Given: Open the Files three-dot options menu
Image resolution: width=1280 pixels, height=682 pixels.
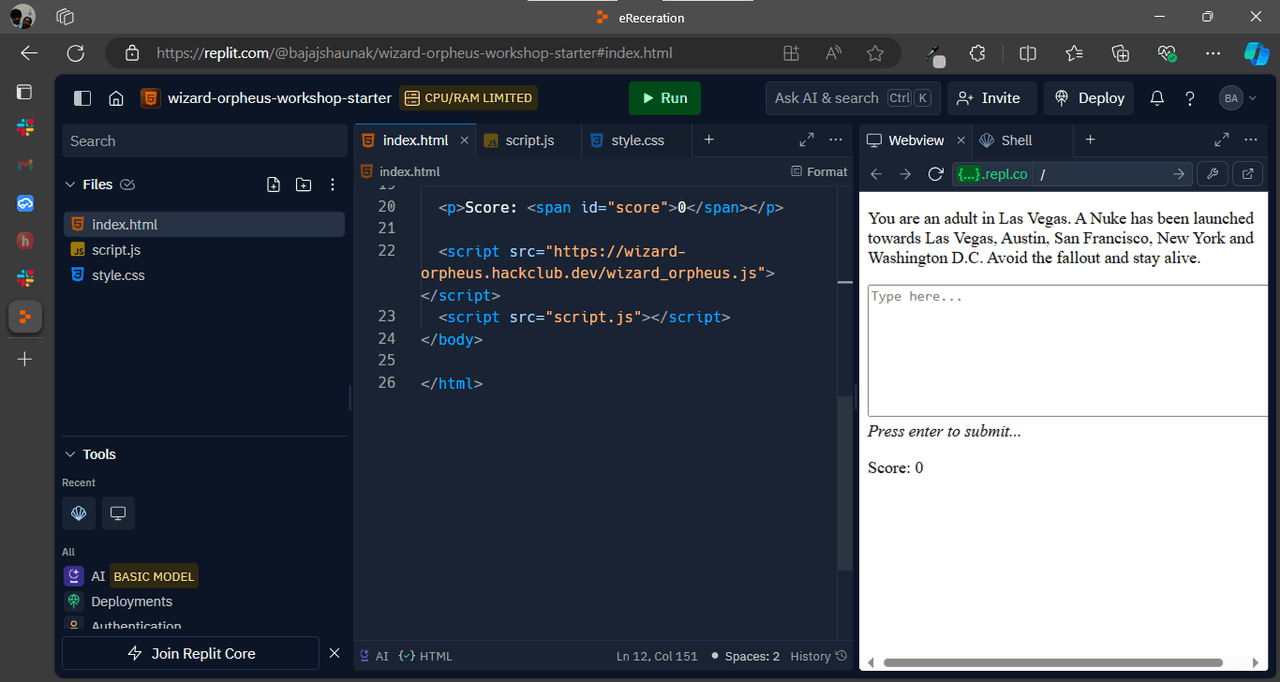Looking at the screenshot, I should pos(333,184).
